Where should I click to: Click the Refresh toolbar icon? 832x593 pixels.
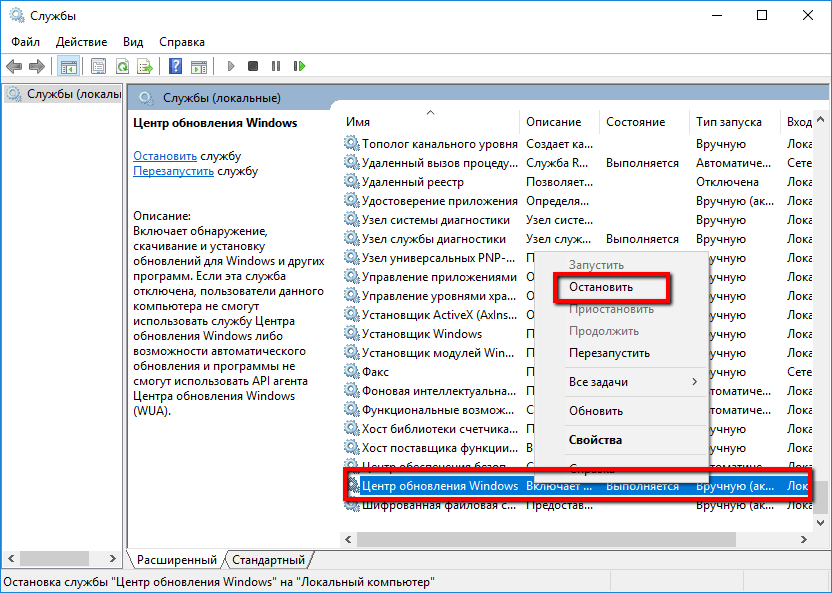[122, 66]
